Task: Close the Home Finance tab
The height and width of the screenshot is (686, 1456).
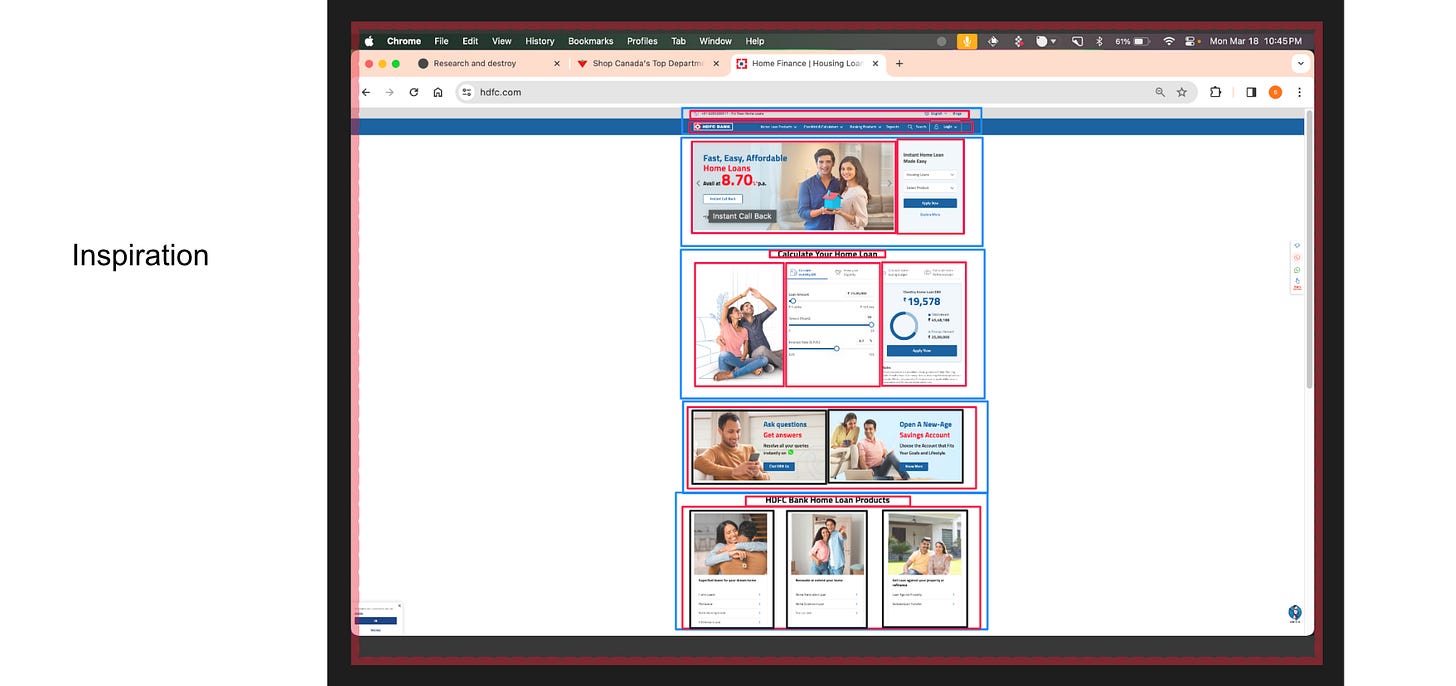Action: pyautogui.click(x=876, y=63)
